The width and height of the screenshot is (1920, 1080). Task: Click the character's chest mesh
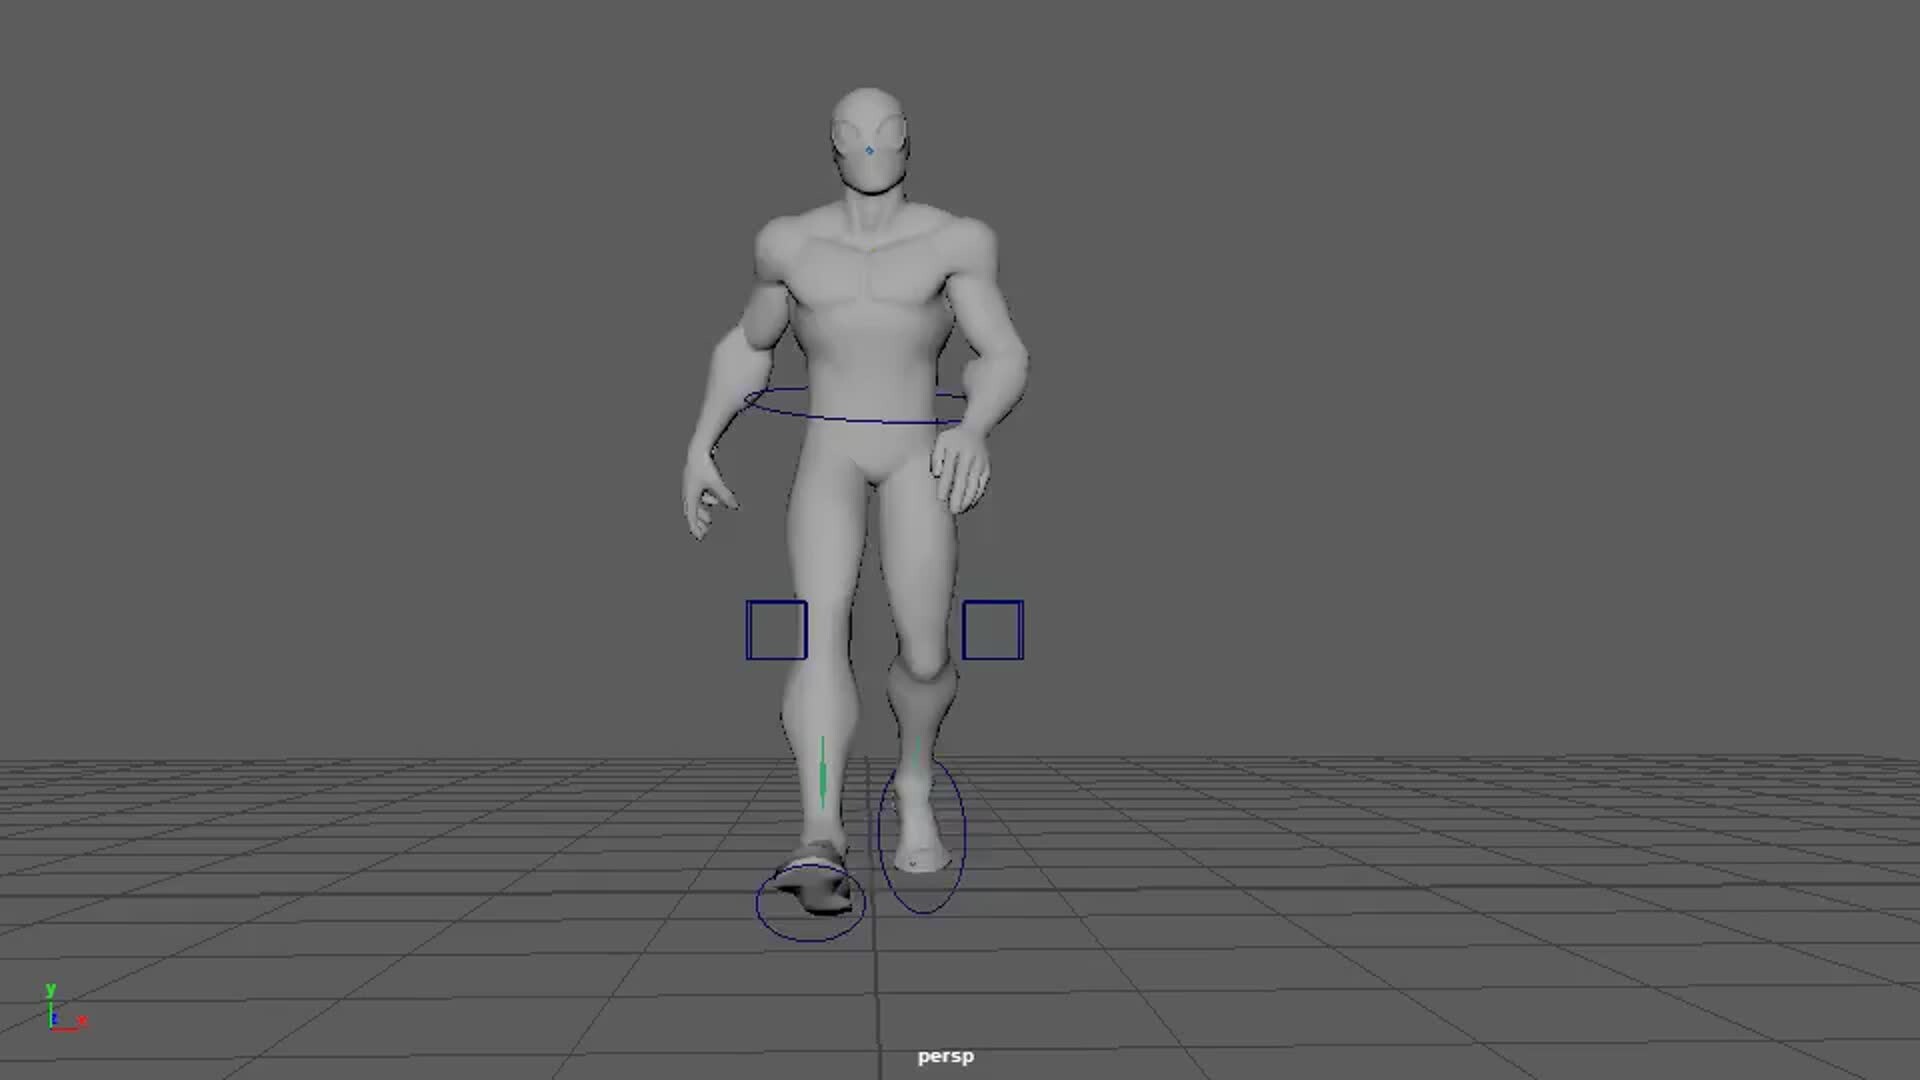tap(870, 280)
